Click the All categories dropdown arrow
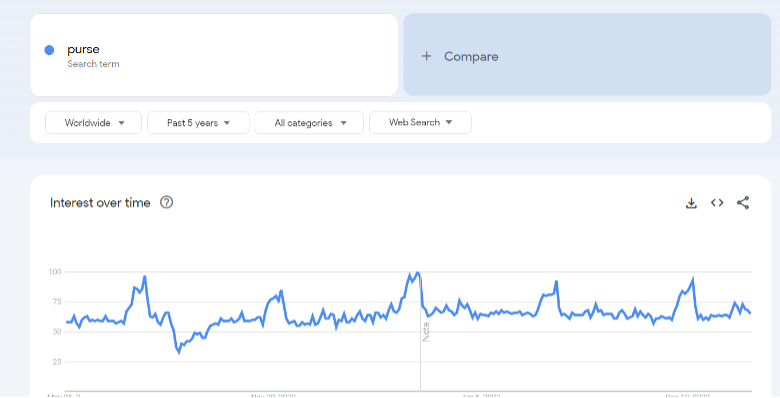This screenshot has height=398, width=780. (343, 123)
